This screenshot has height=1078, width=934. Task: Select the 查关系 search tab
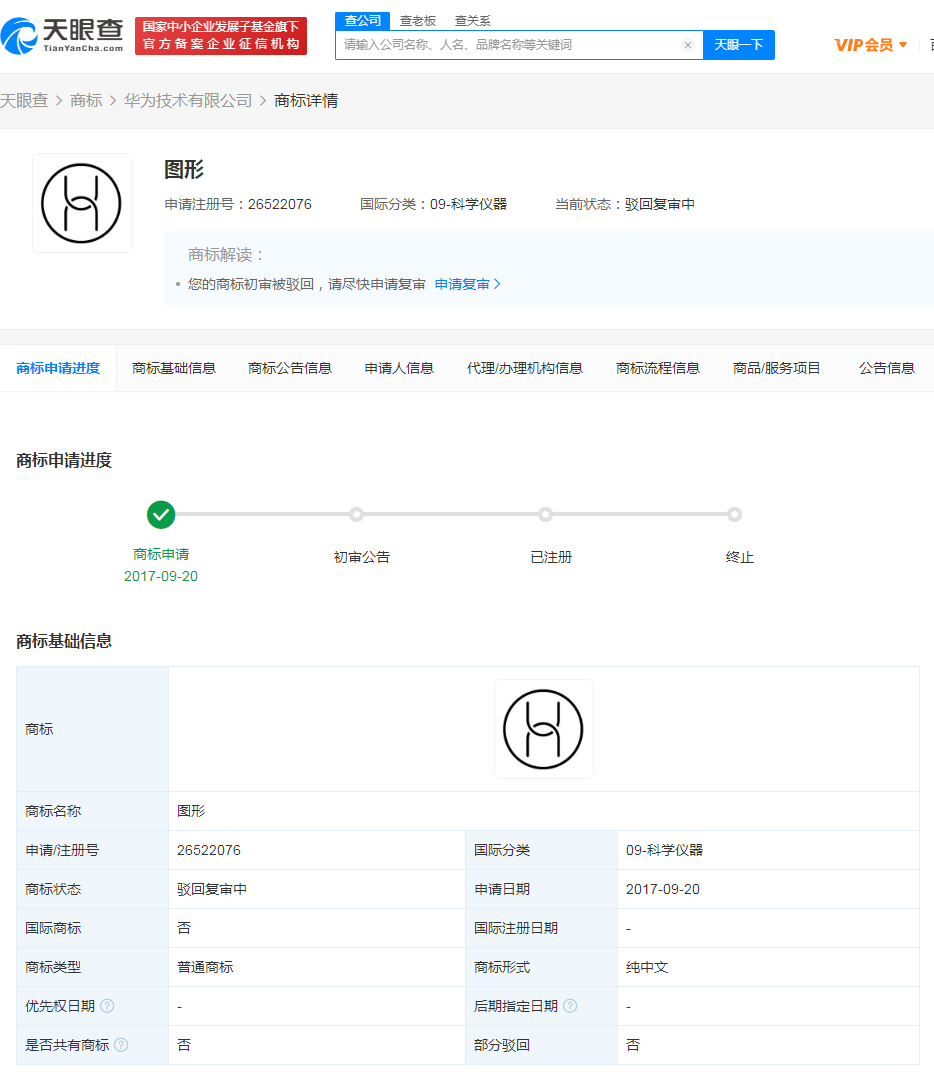(473, 21)
